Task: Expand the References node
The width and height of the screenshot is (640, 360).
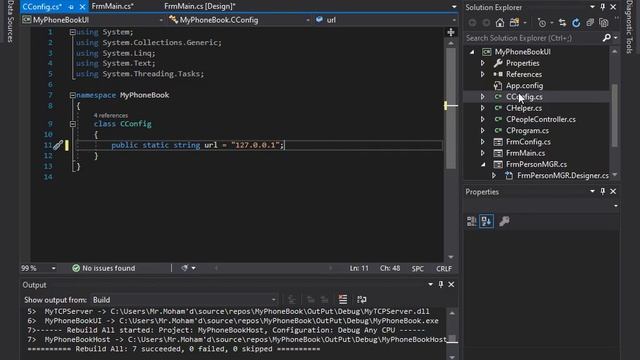Action: coord(482,74)
